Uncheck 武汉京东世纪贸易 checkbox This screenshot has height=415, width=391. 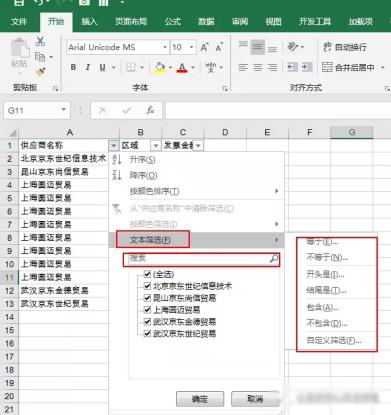click(x=147, y=333)
